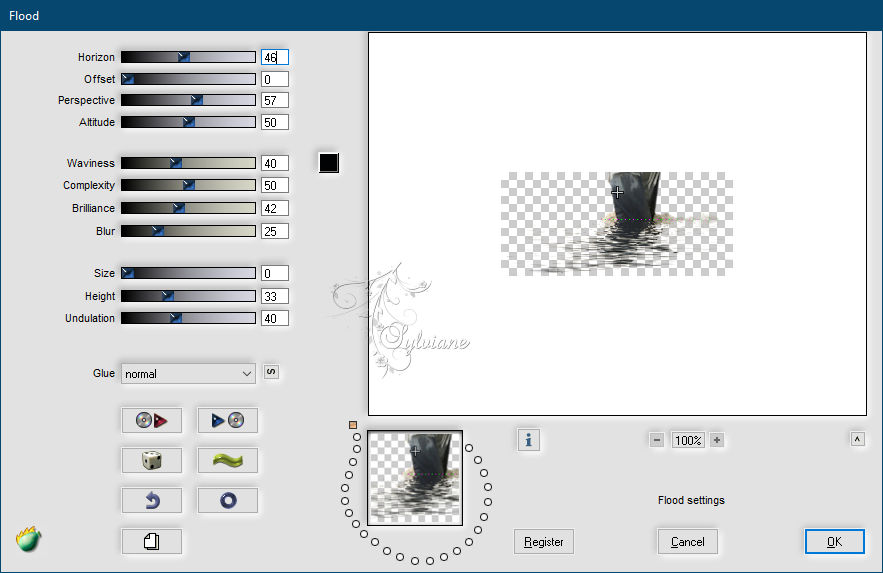This screenshot has width=883, height=573.
Task: Click the crosshair marker in main preview
Action: coord(617,193)
